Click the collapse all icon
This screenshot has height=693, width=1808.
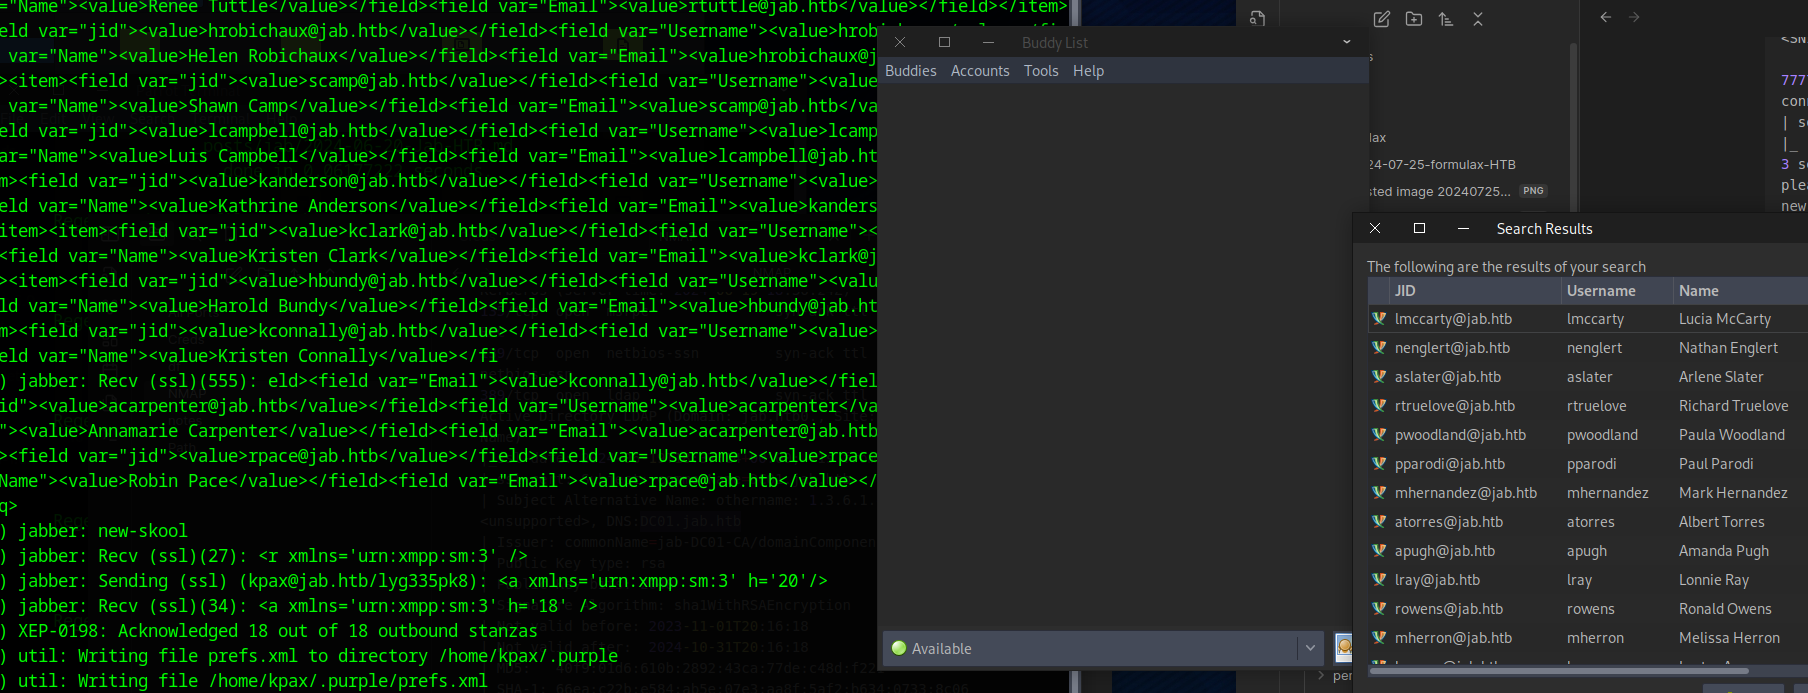tap(1478, 19)
